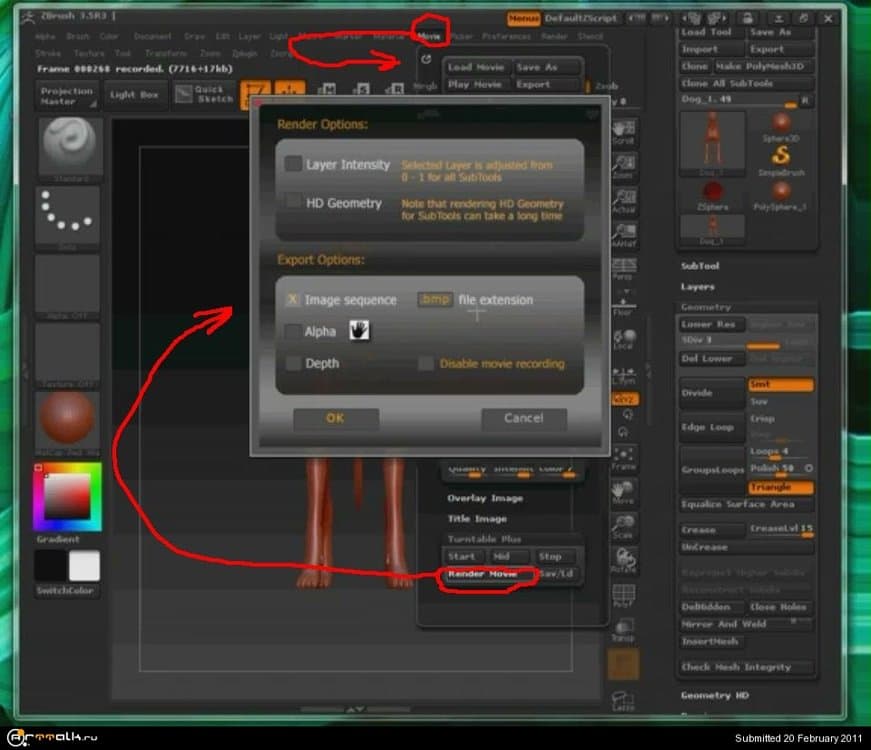This screenshot has width=871, height=750.
Task: Expand the Layers section
Action: [x=698, y=287]
